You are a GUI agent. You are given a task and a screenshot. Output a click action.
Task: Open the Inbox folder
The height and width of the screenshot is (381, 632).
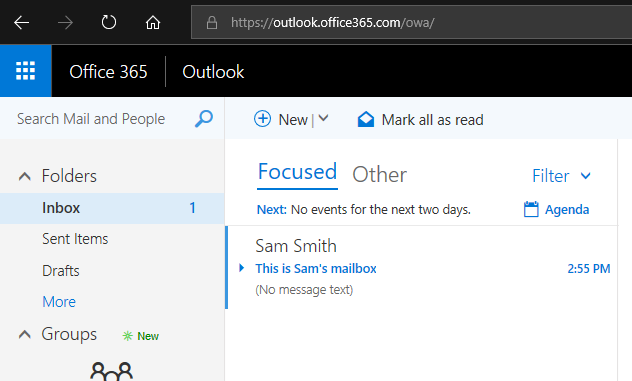click(112, 208)
